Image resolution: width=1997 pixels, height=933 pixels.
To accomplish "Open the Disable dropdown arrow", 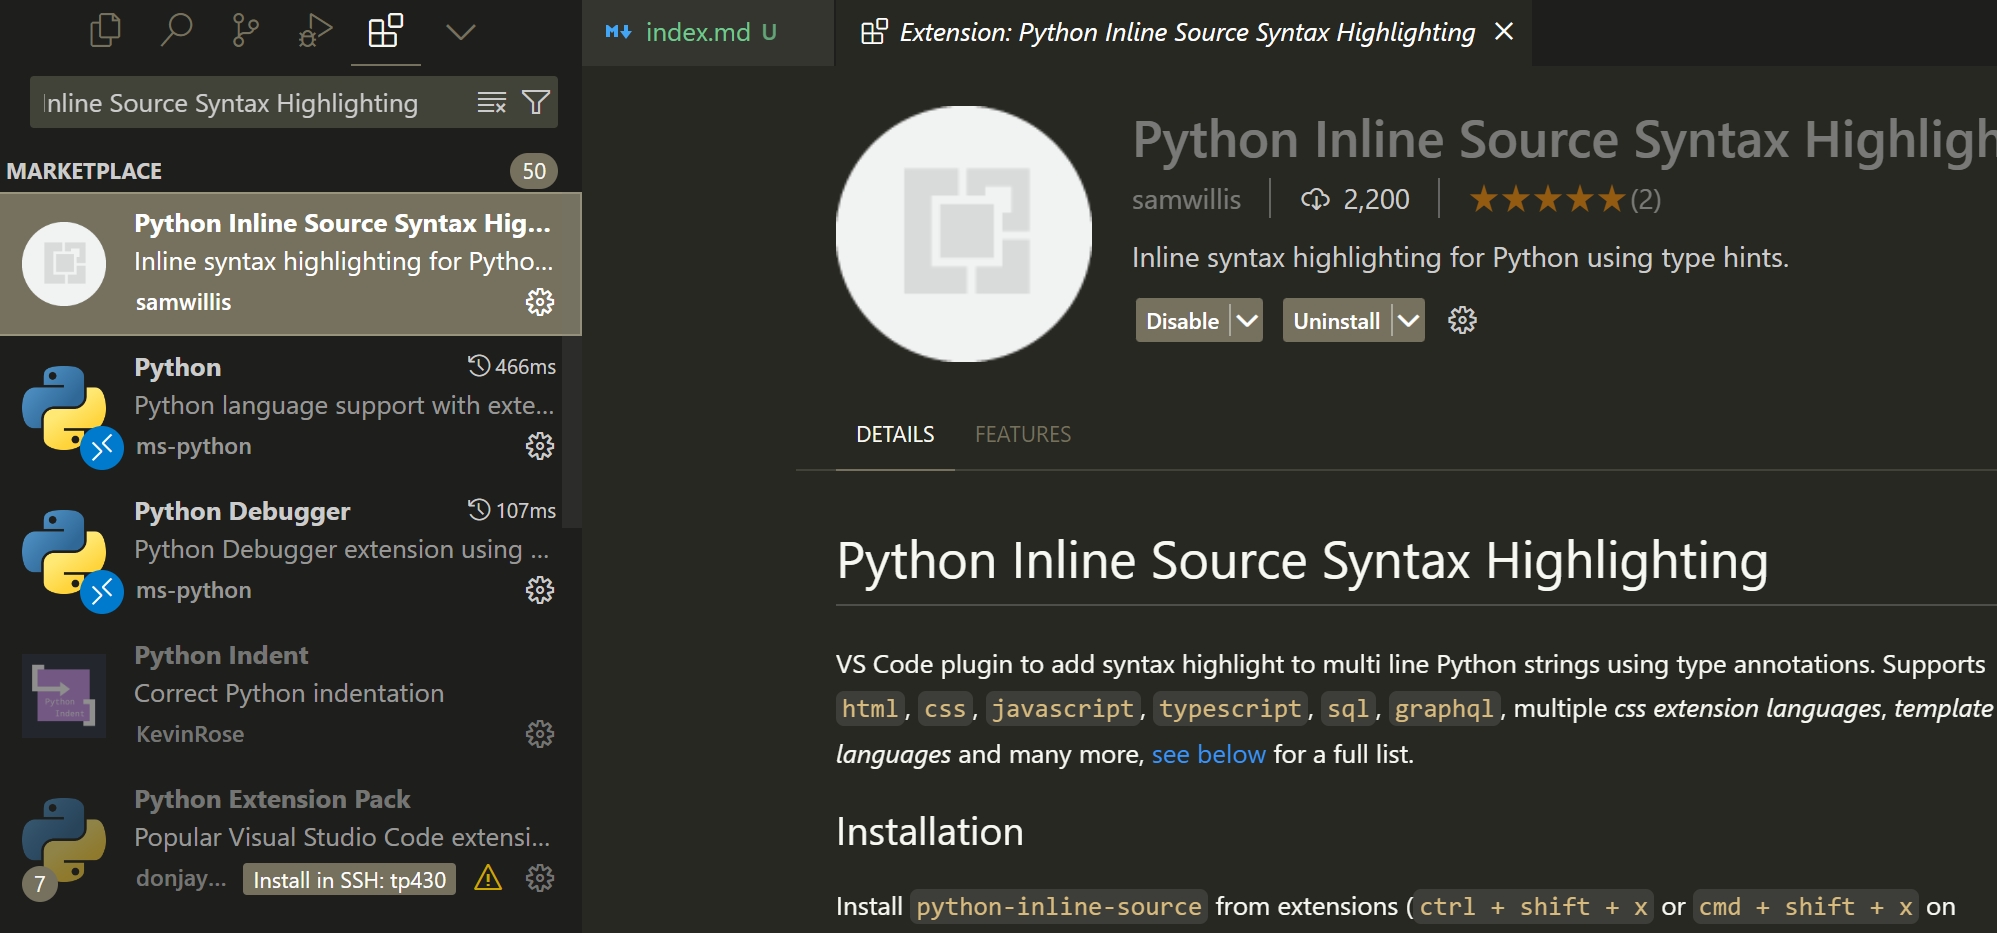I will (x=1247, y=321).
